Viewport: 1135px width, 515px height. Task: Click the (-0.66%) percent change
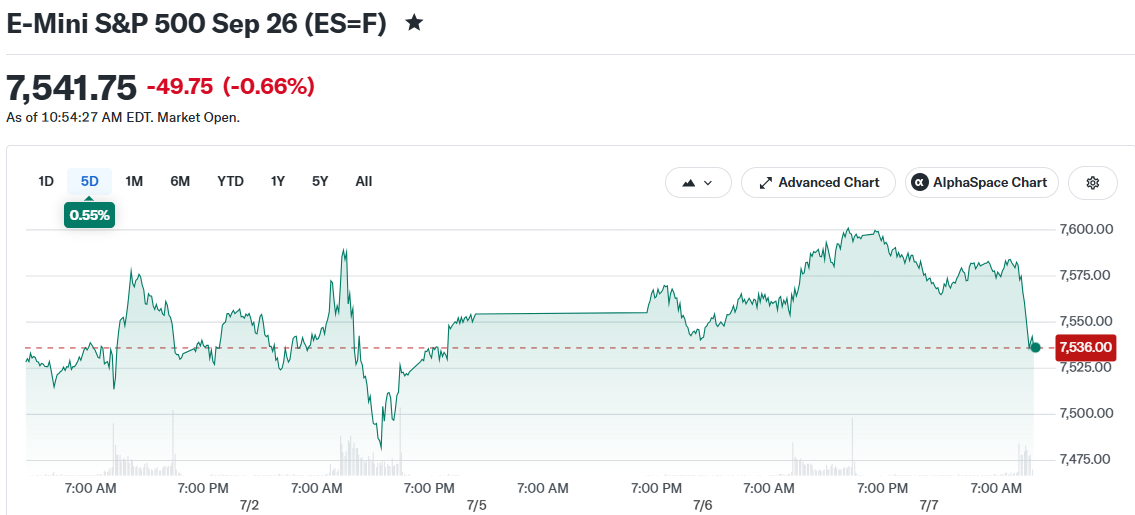coord(269,87)
